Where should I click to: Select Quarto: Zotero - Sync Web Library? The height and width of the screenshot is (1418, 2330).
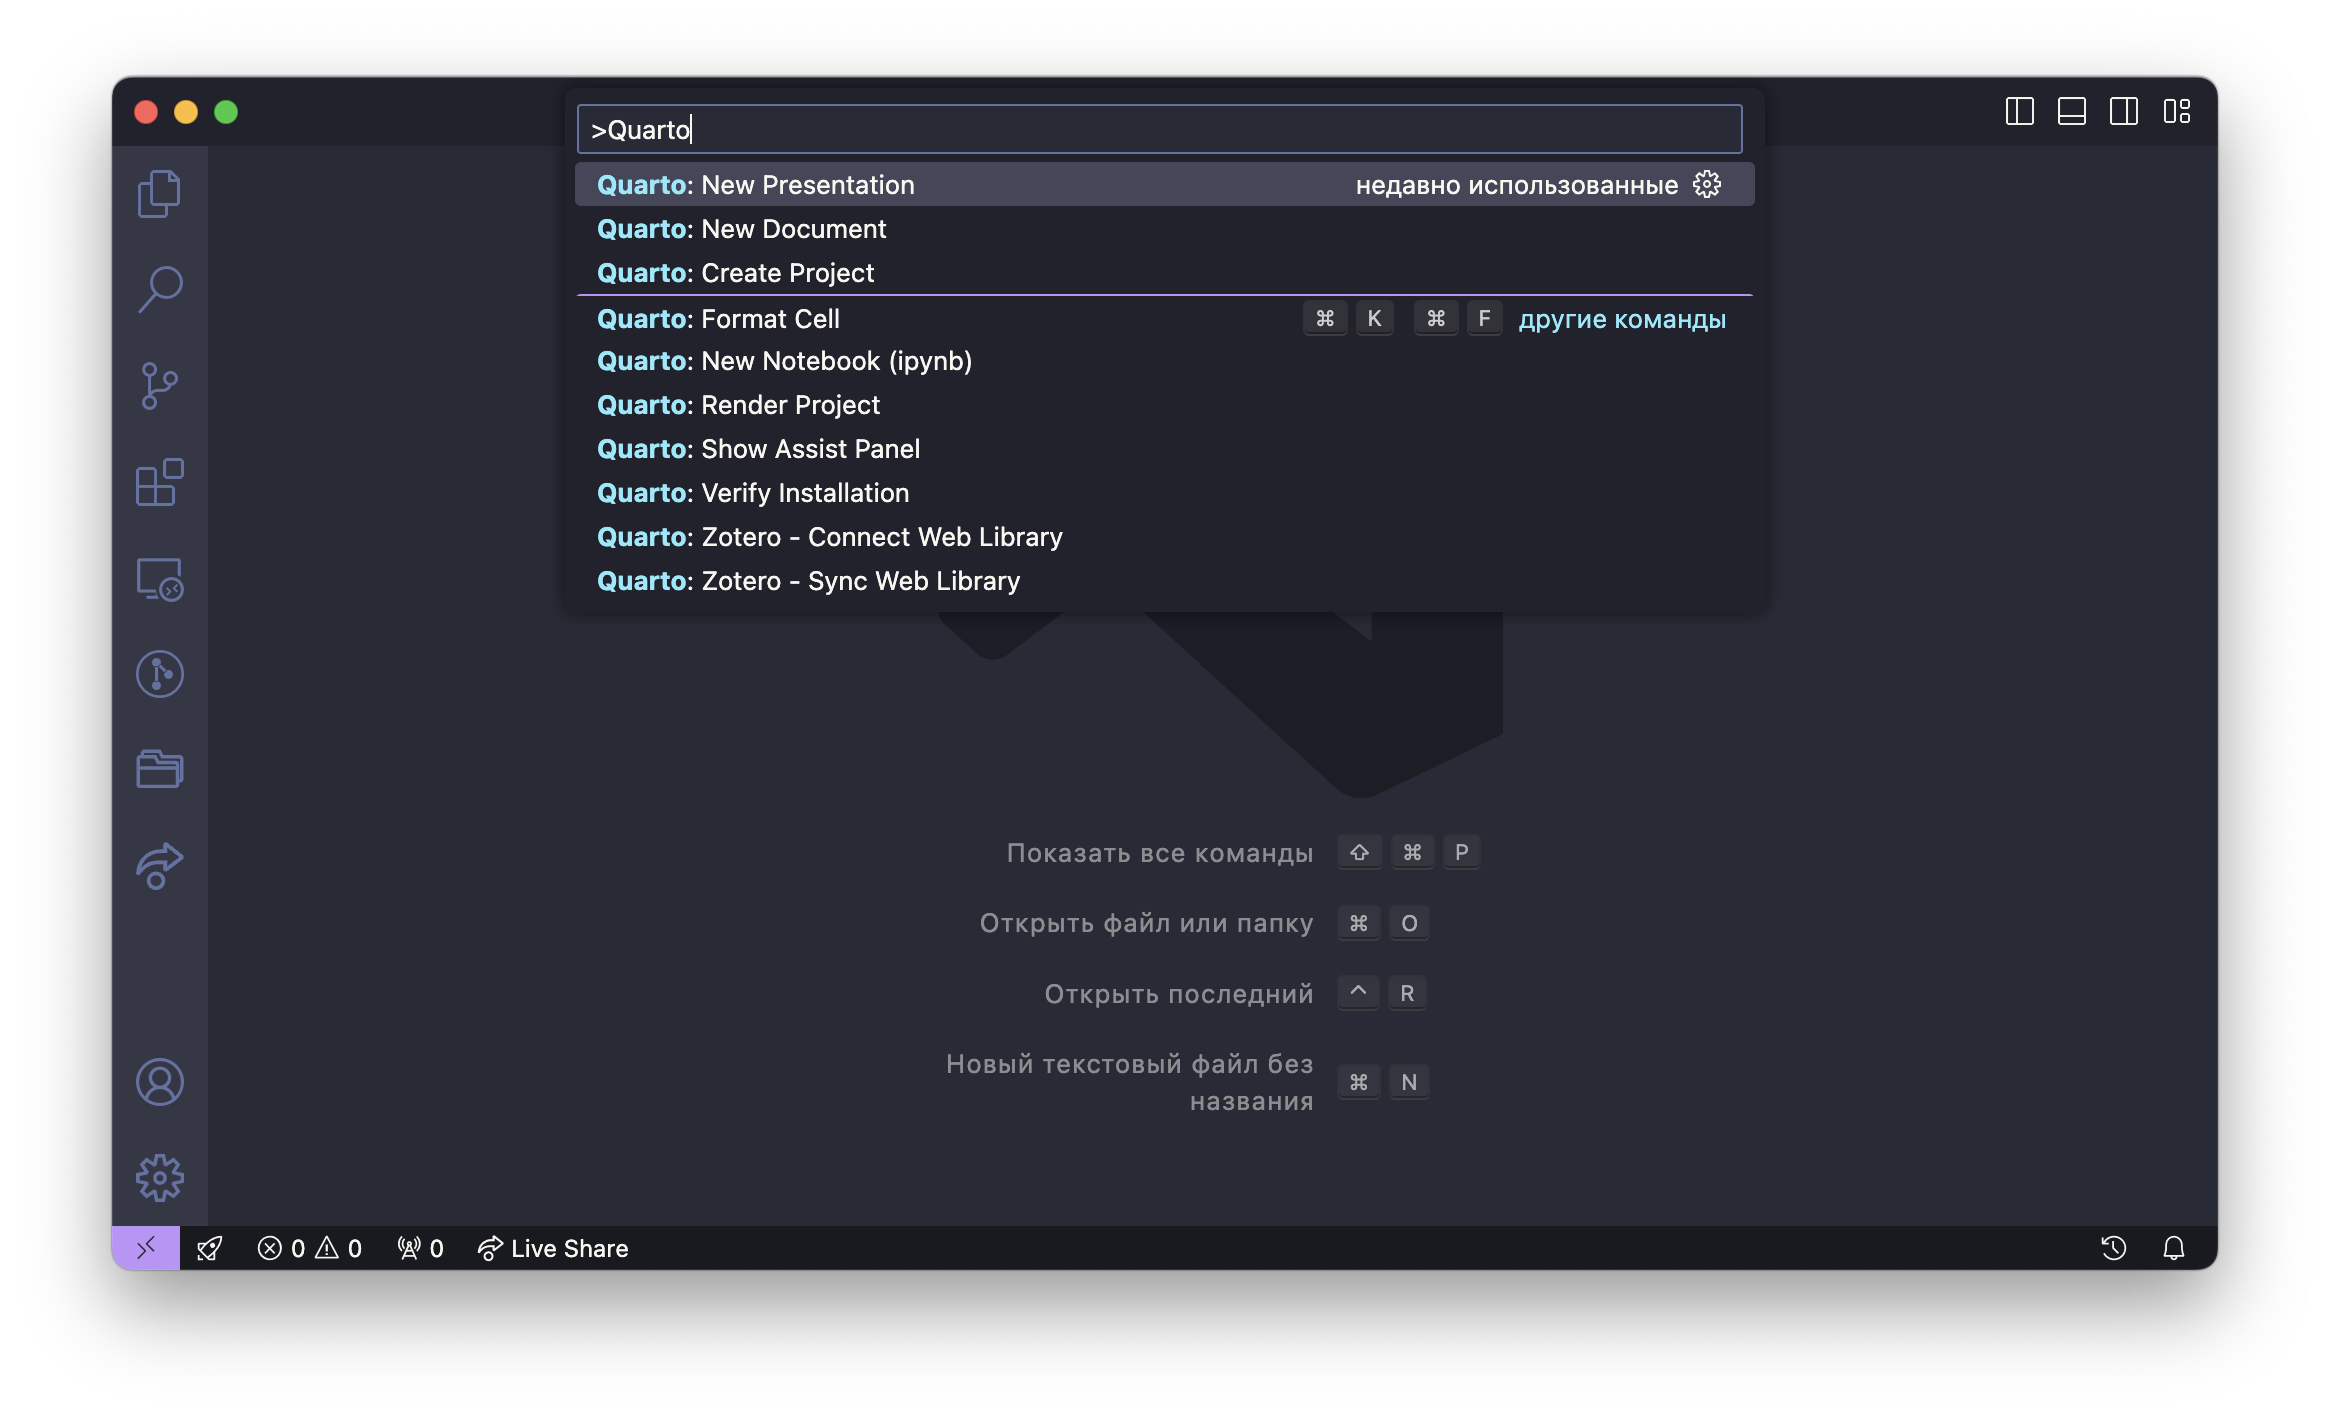[1164, 581]
